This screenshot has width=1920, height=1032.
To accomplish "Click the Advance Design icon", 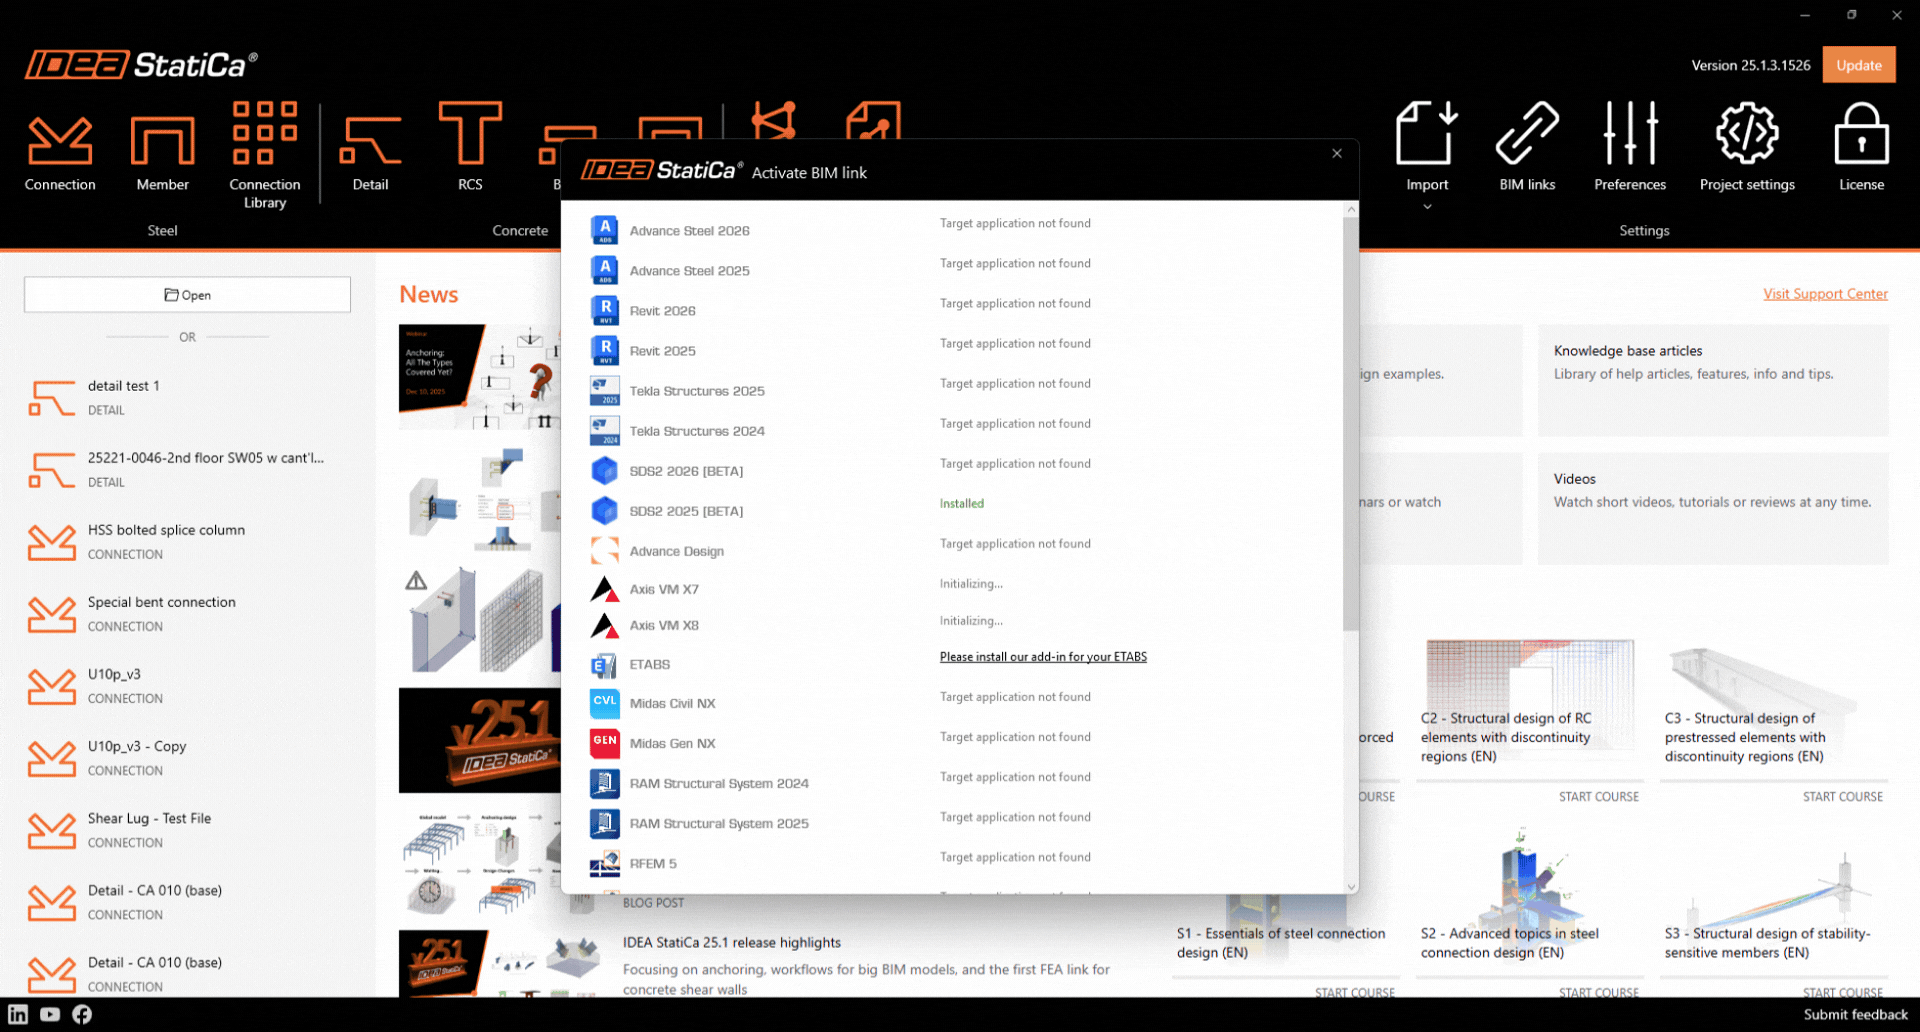I will pos(604,550).
